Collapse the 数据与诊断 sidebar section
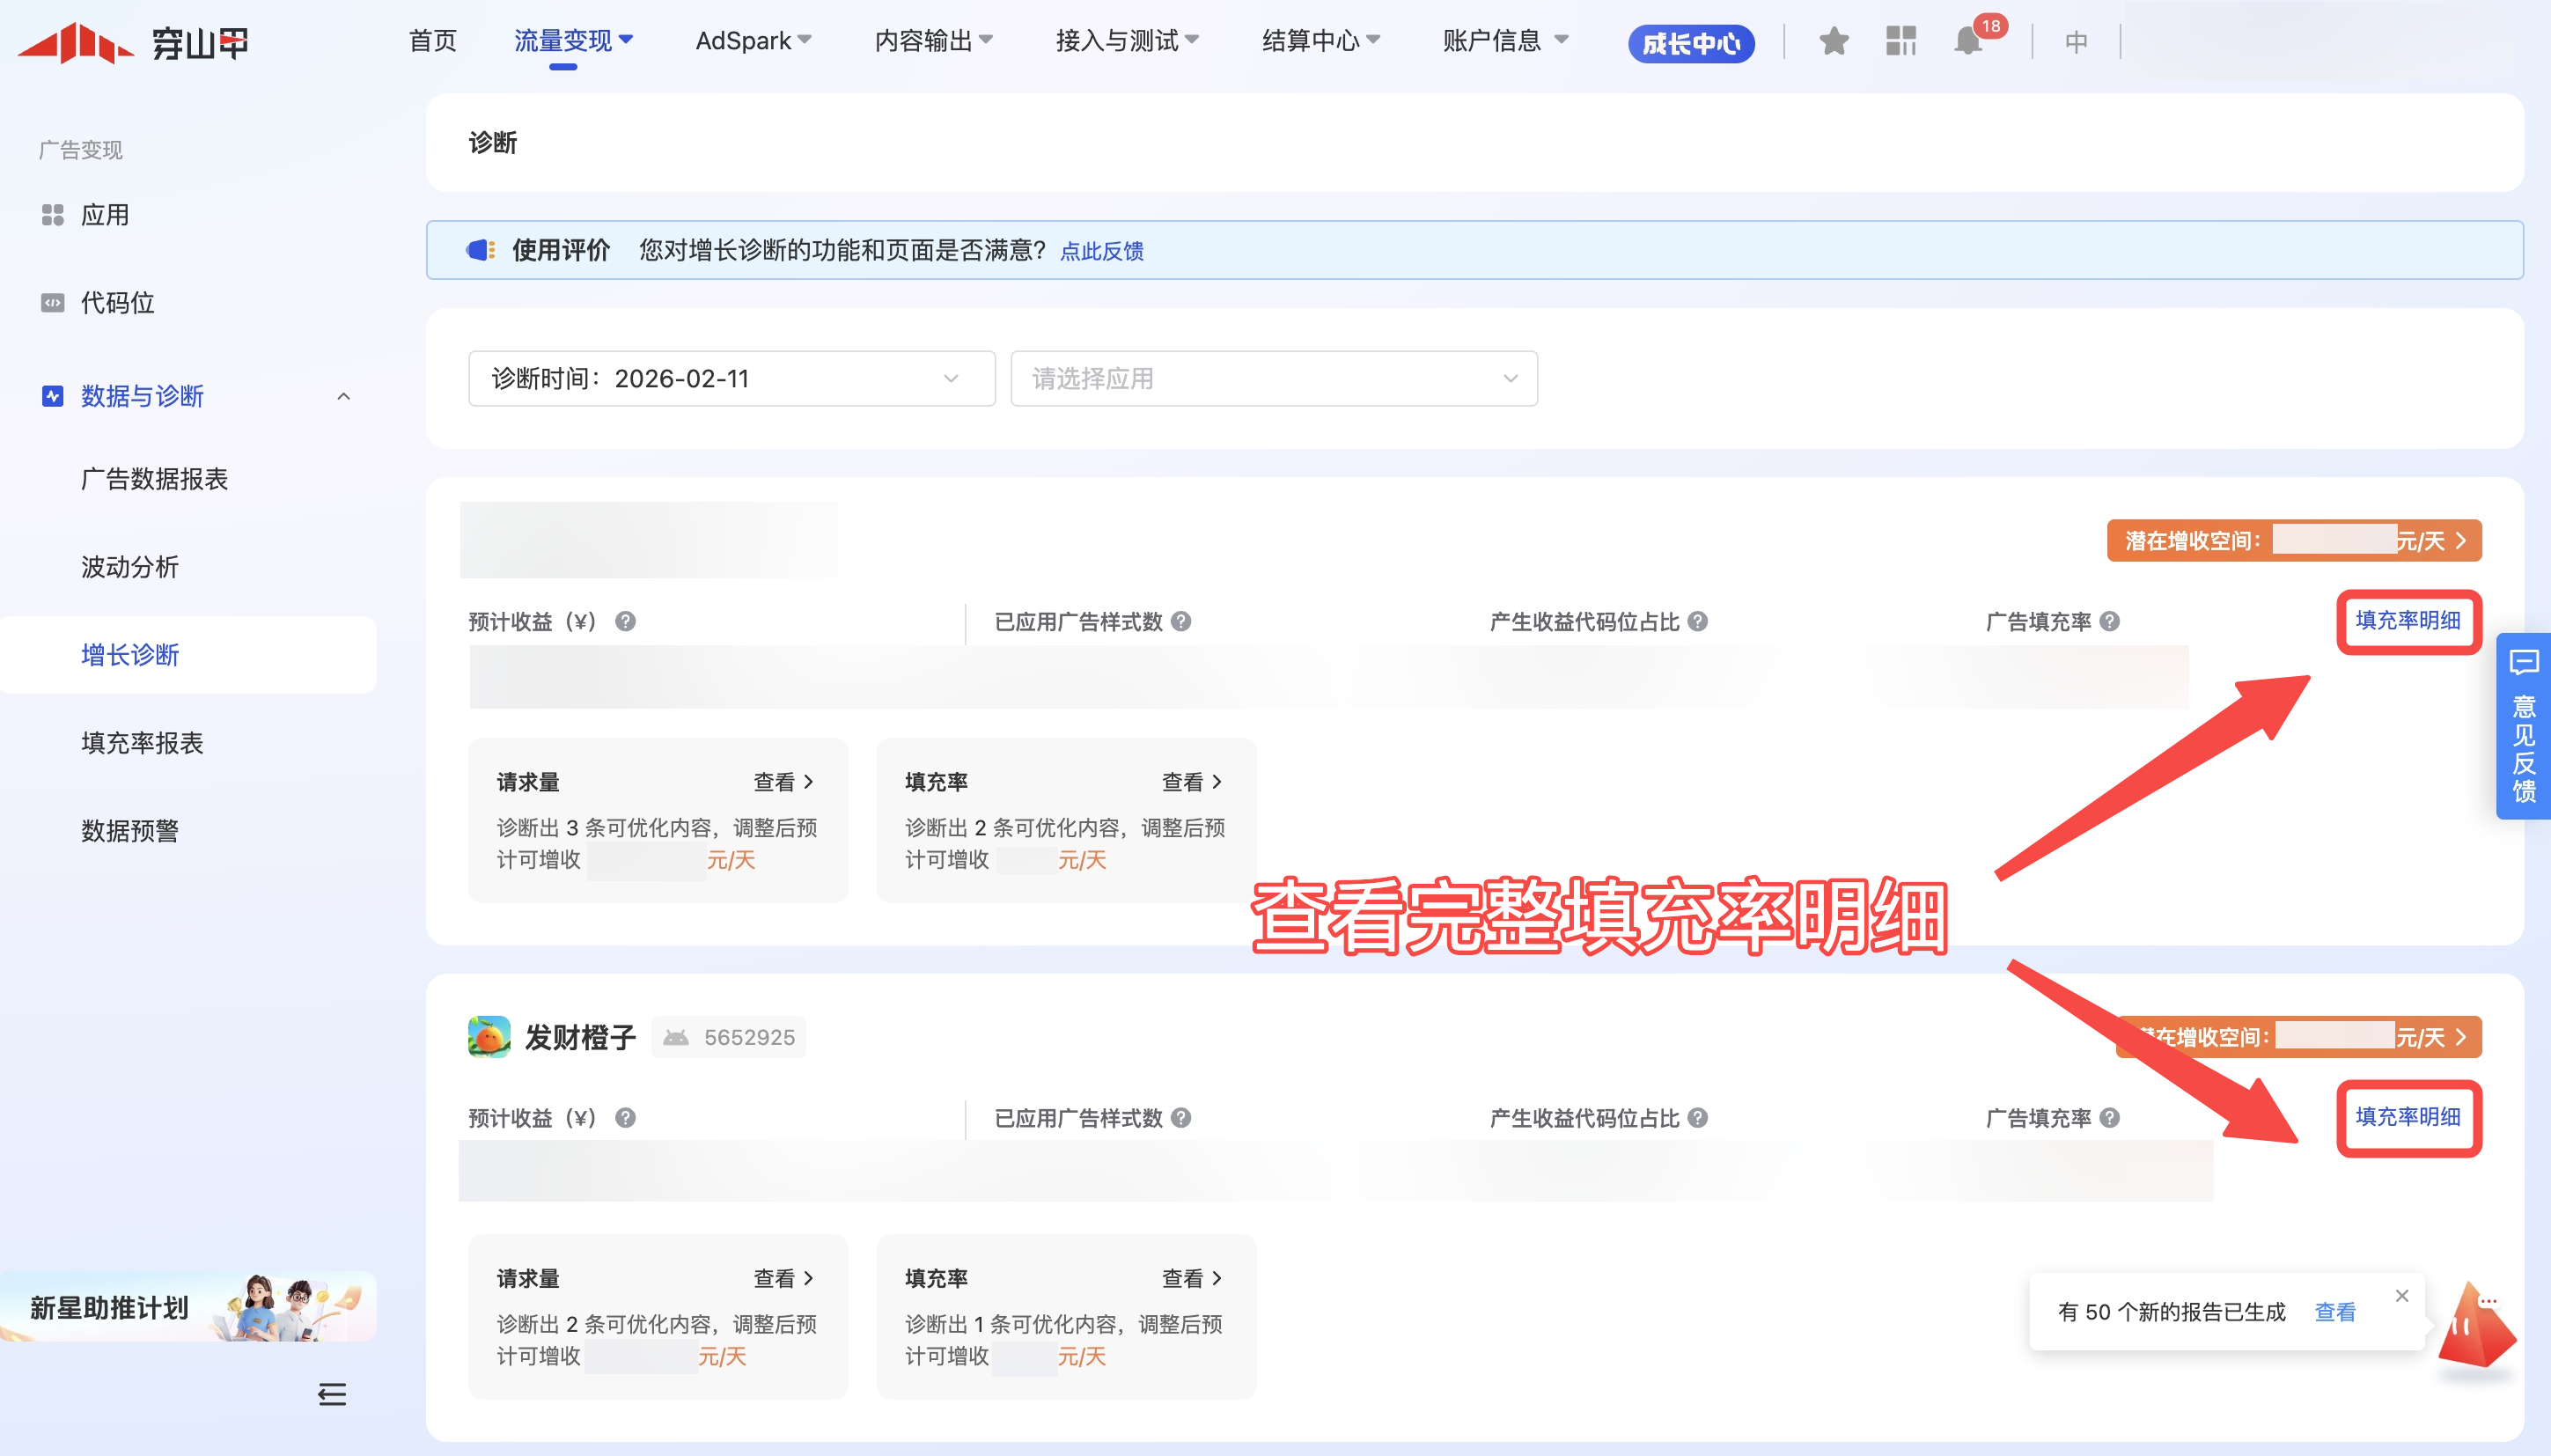Viewport: 2551px width, 1456px height. (343, 396)
